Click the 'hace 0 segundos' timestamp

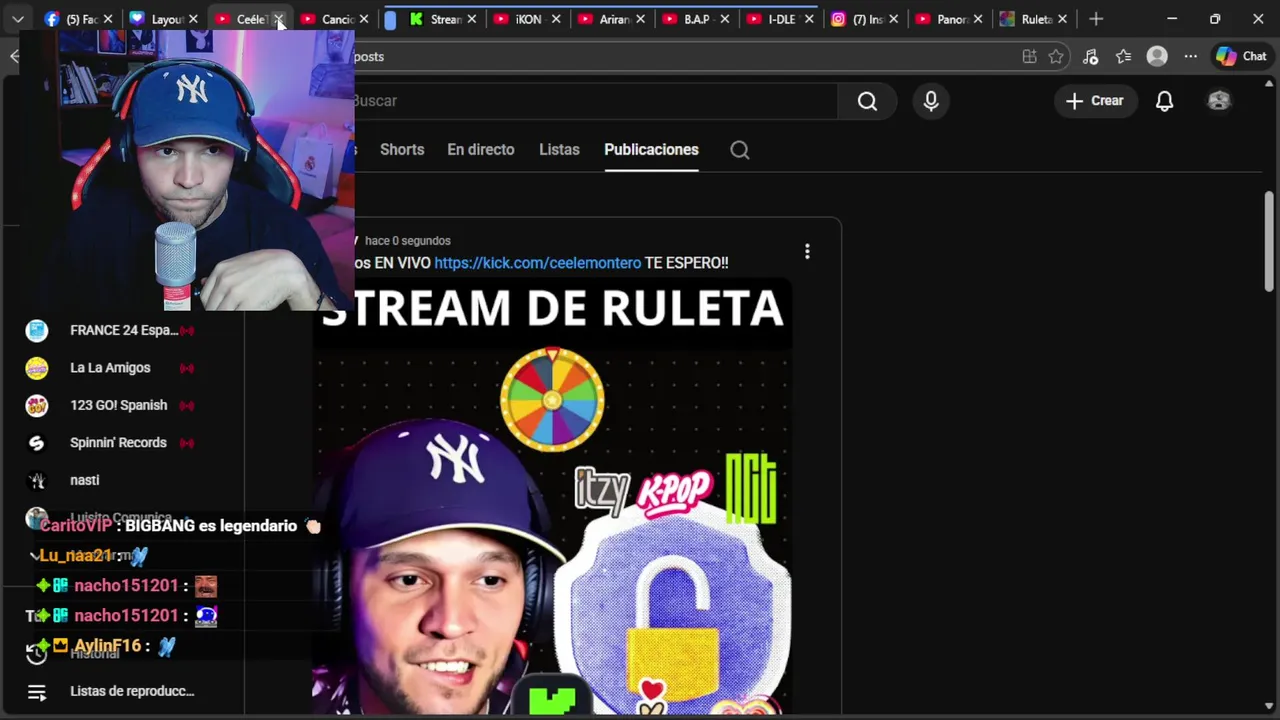pos(408,241)
